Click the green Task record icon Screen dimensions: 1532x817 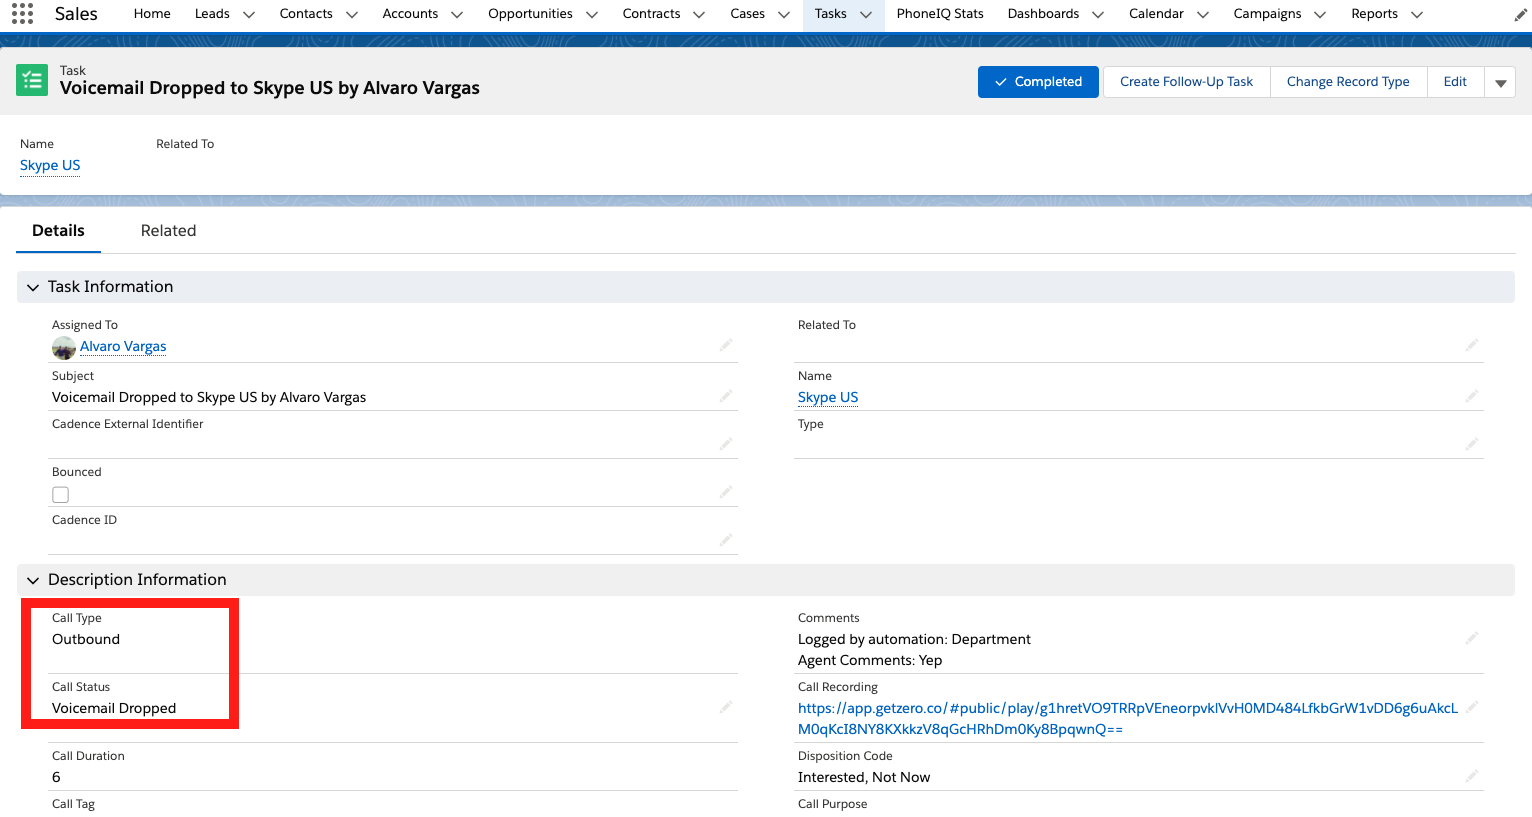pos(32,80)
